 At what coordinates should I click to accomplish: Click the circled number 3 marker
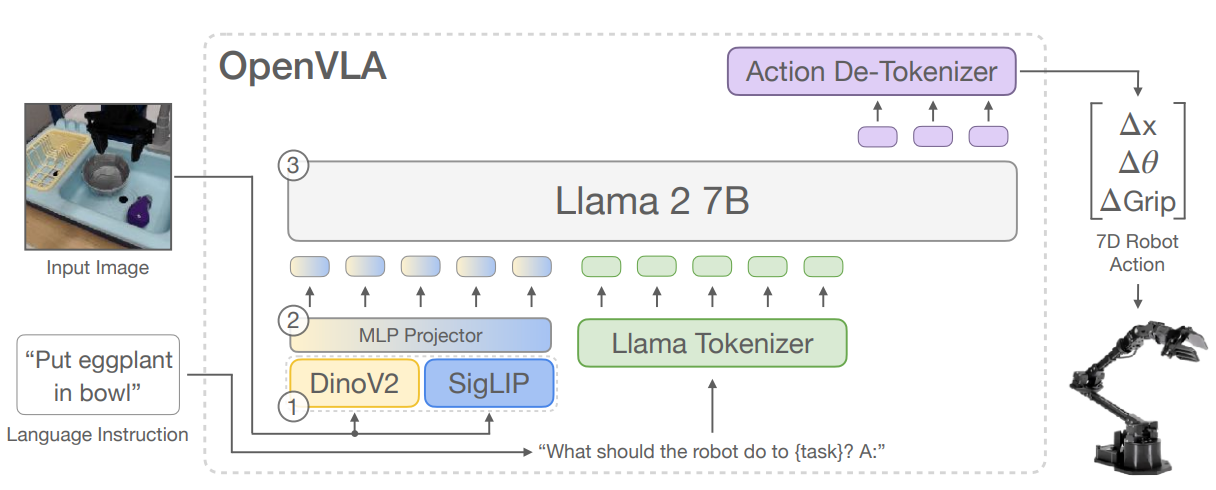pos(292,167)
